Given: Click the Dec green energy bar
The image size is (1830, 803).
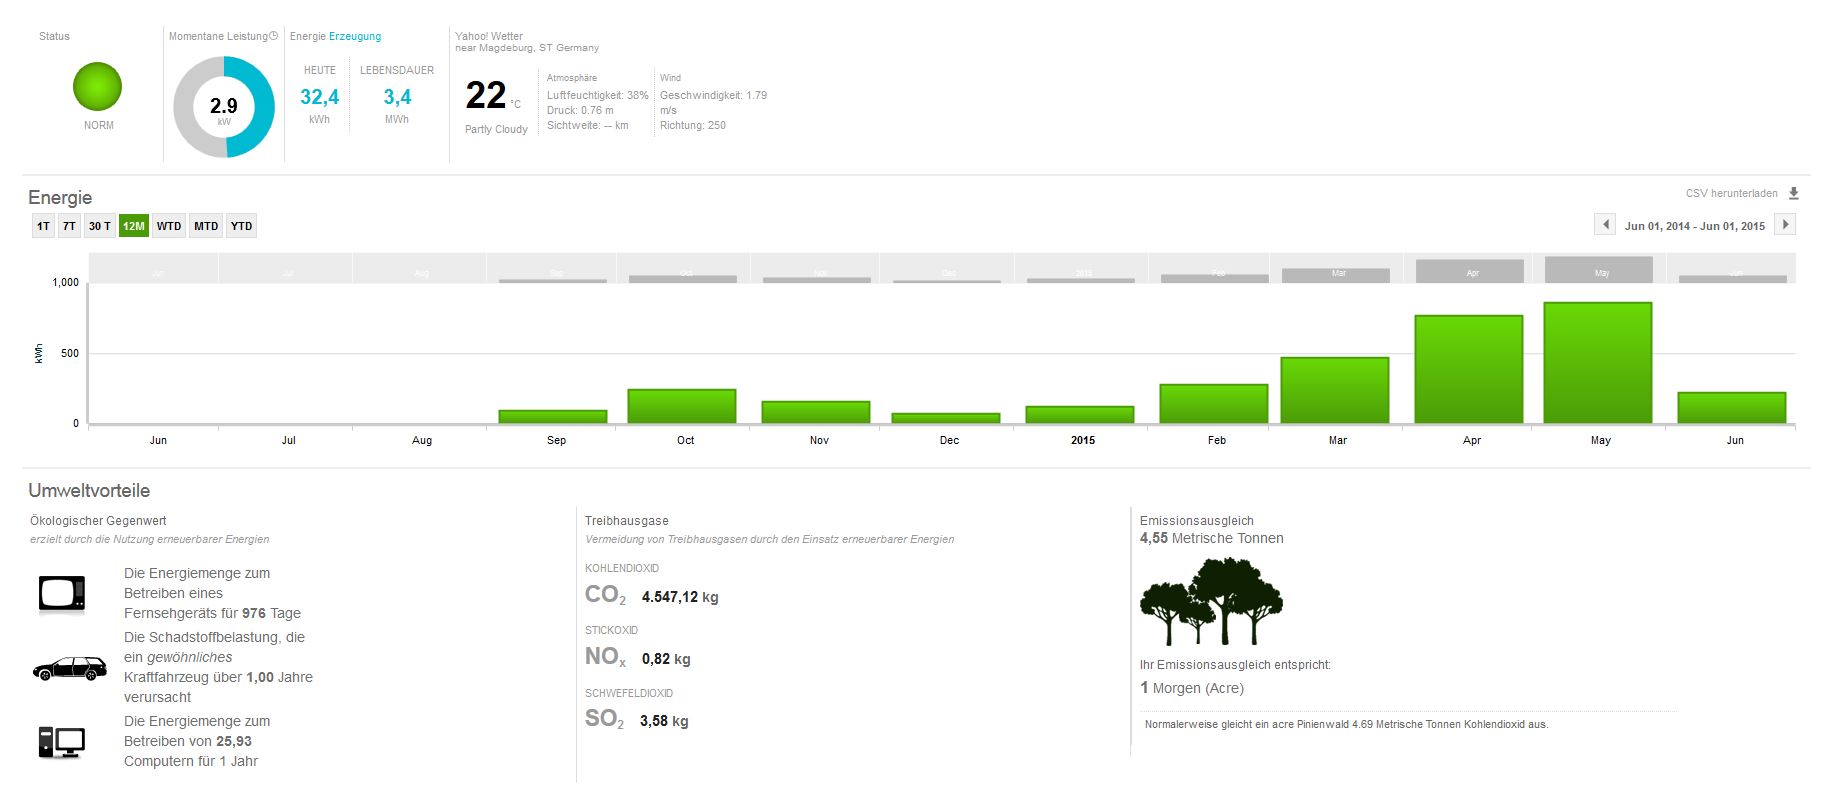Looking at the screenshot, I should 946,418.
